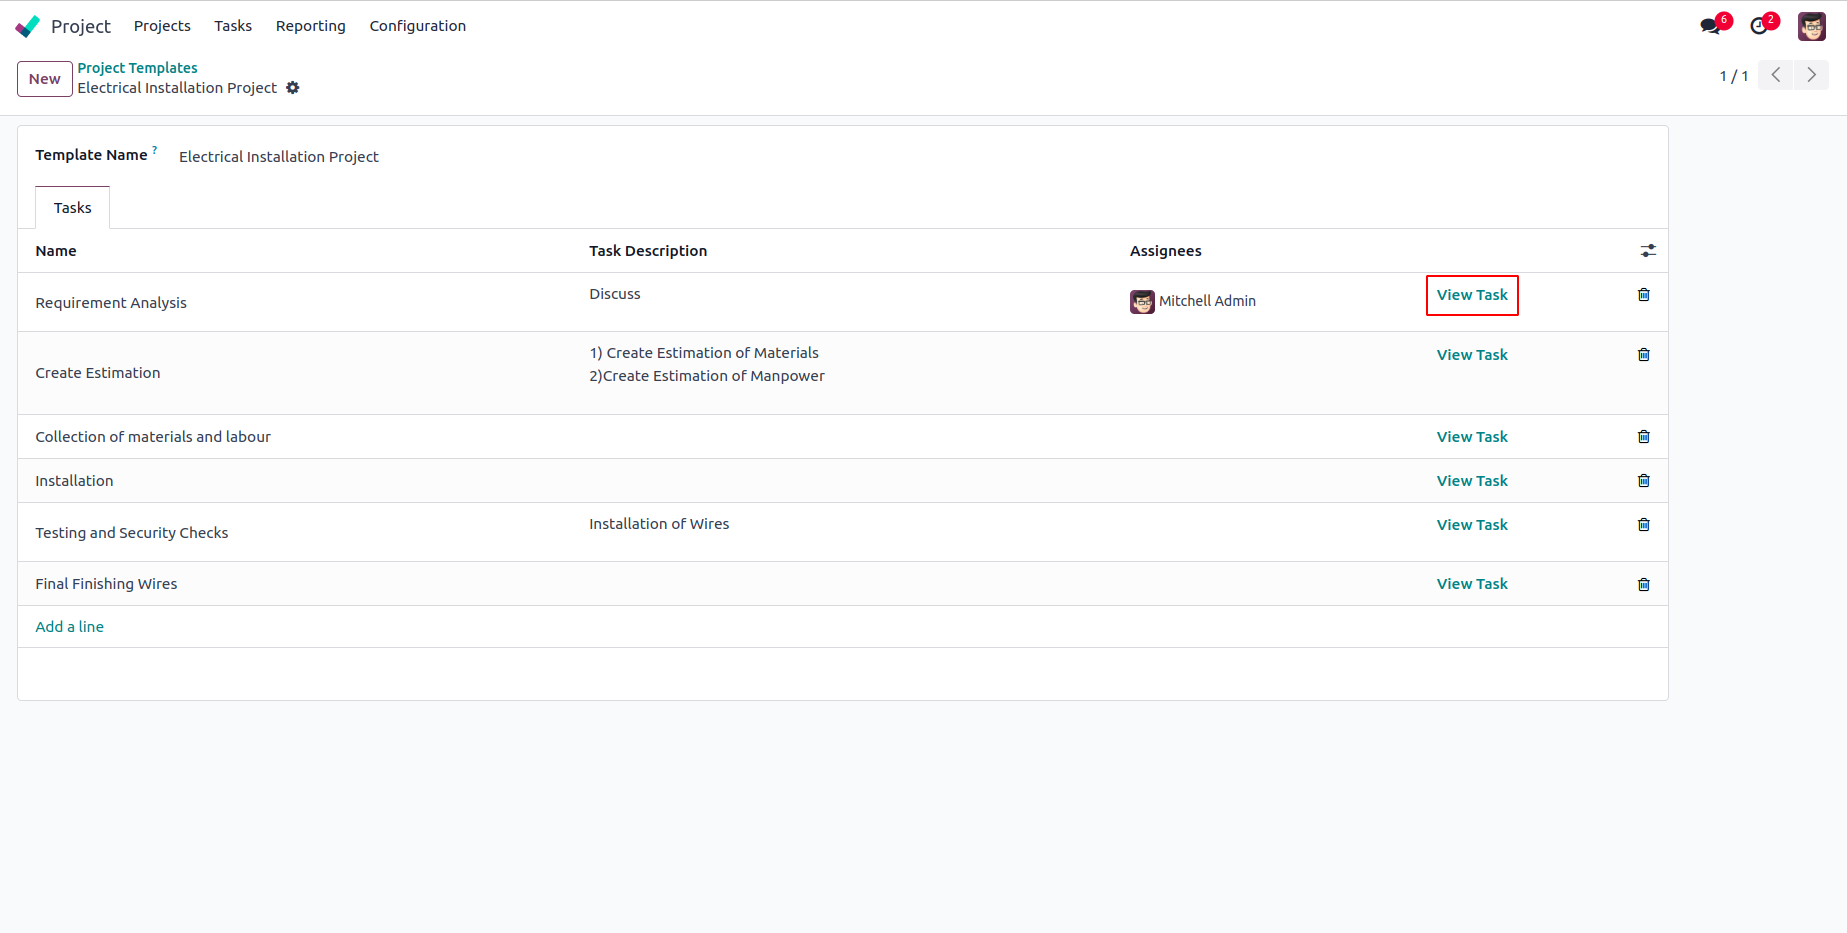Image resolution: width=1847 pixels, height=933 pixels.
Task: Click the New button
Action: 45,79
